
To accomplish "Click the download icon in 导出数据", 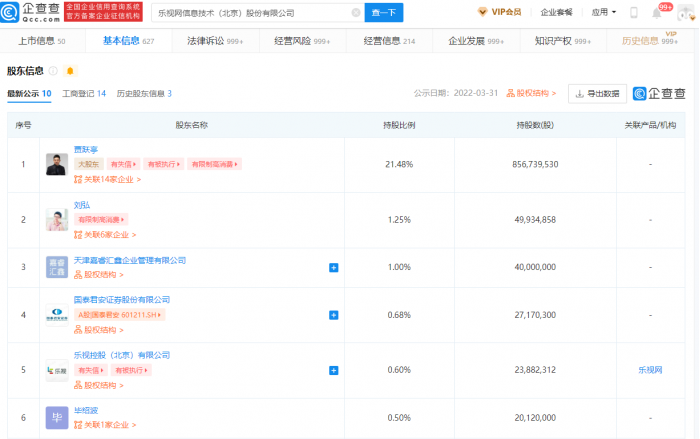I will [580, 94].
